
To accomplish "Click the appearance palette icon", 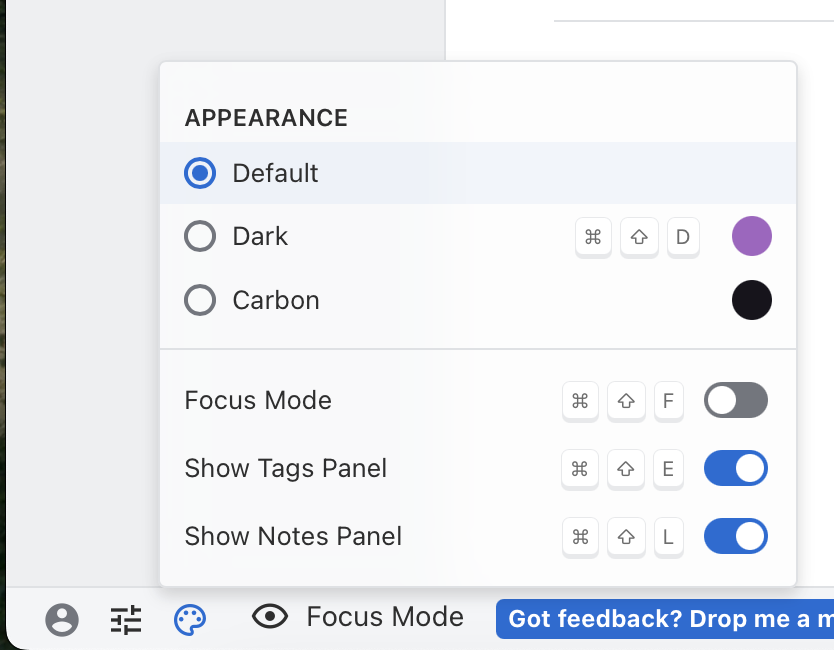I will [190, 620].
